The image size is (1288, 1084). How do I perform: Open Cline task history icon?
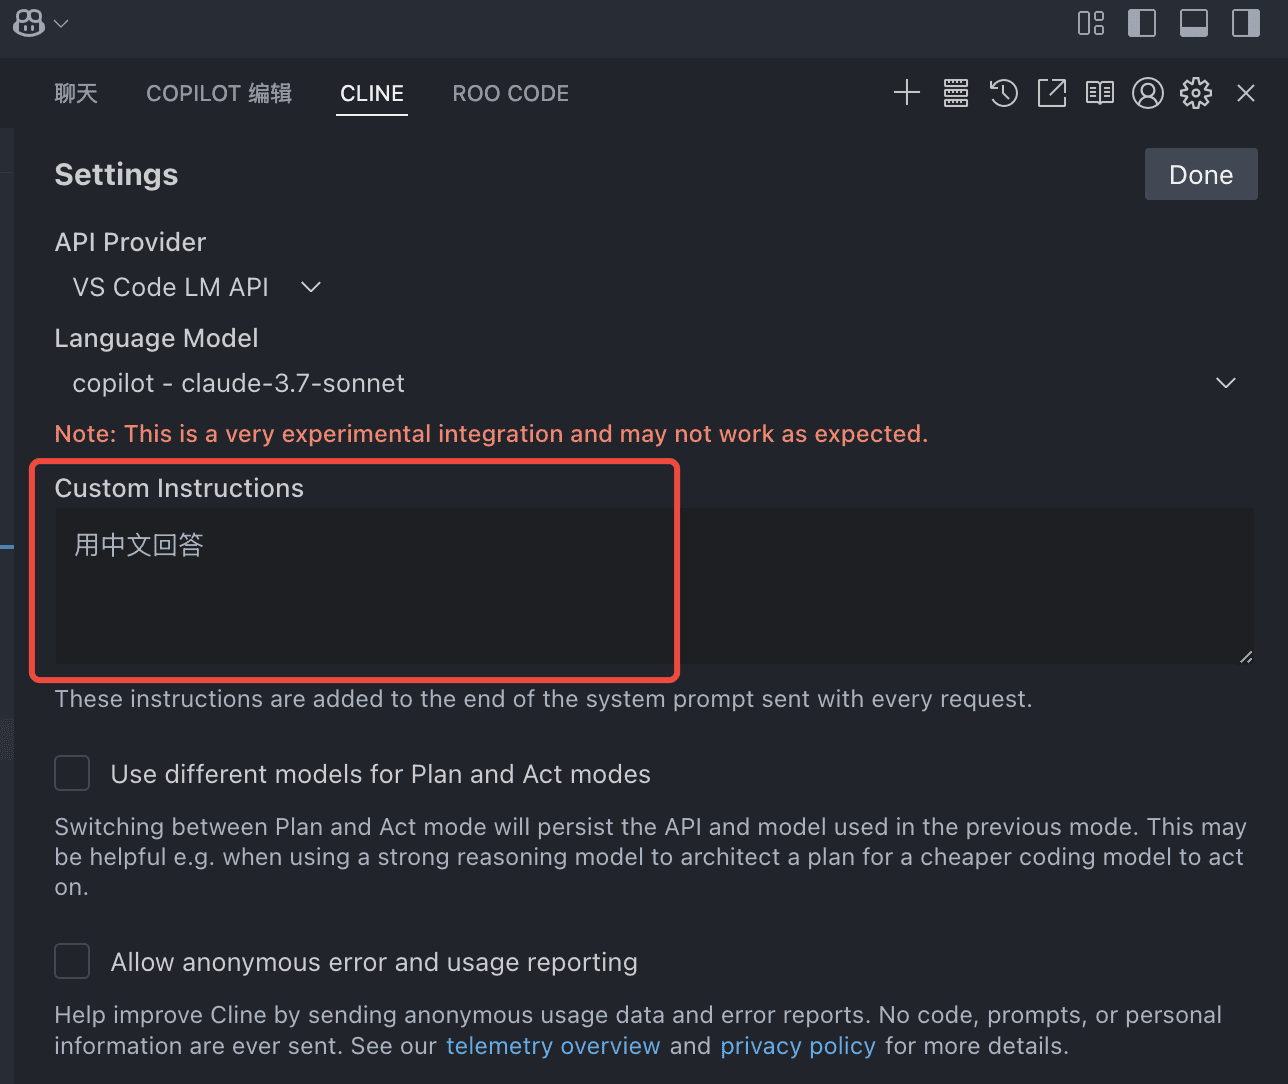1004,93
